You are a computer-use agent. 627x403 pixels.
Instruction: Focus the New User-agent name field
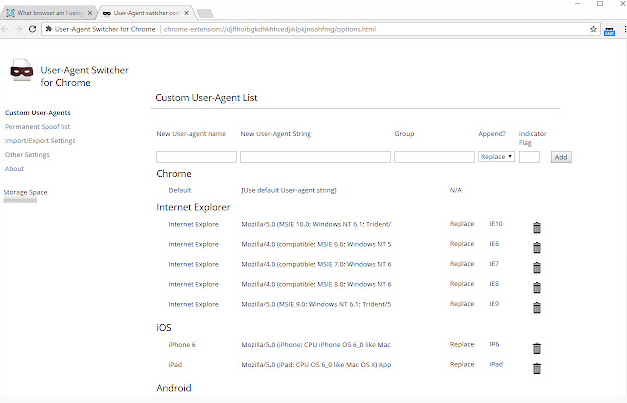196,157
